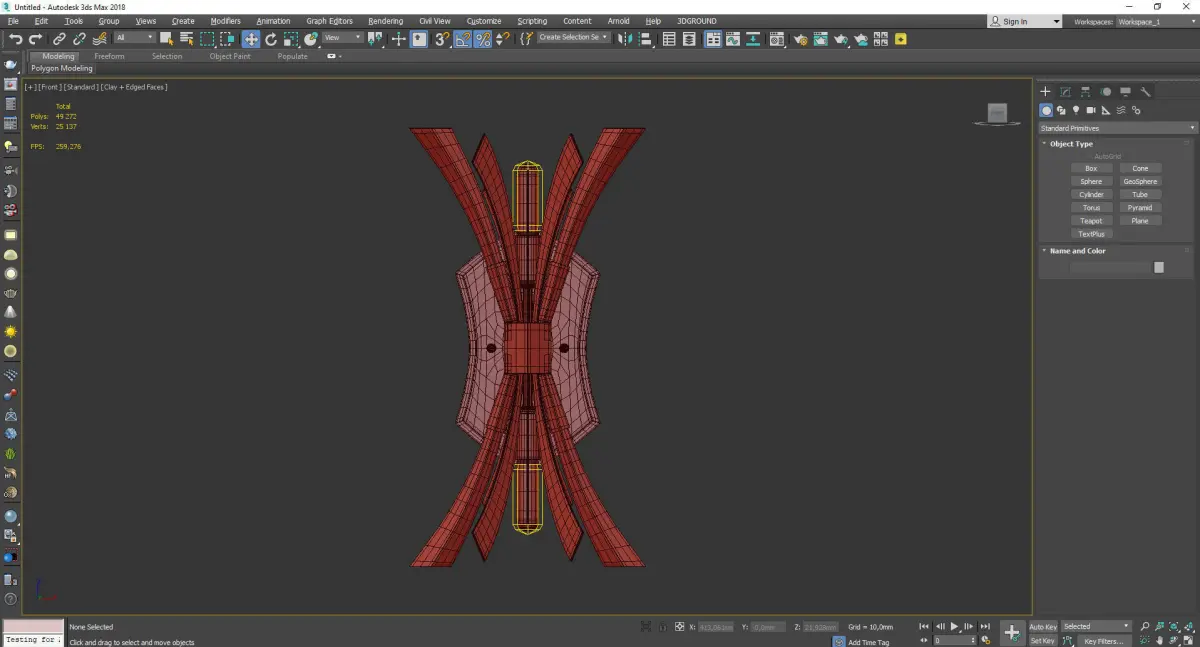The height and width of the screenshot is (647, 1200).
Task: Open the Render Setup teapot icon
Action: coord(800,39)
